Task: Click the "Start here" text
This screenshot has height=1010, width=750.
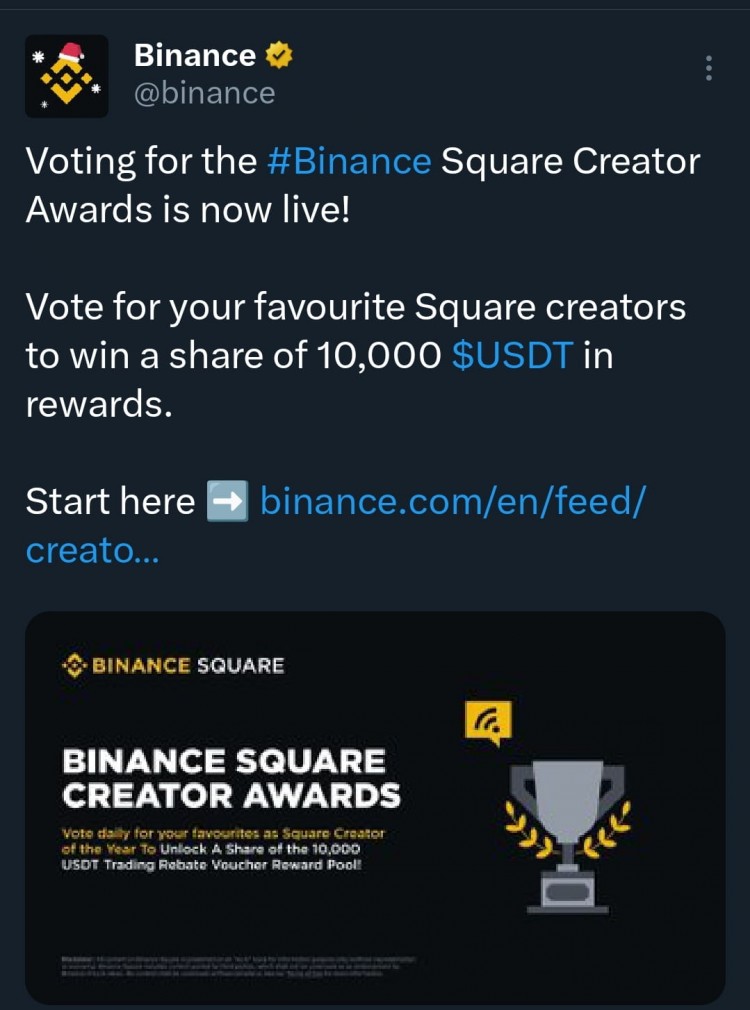Action: click(x=110, y=501)
